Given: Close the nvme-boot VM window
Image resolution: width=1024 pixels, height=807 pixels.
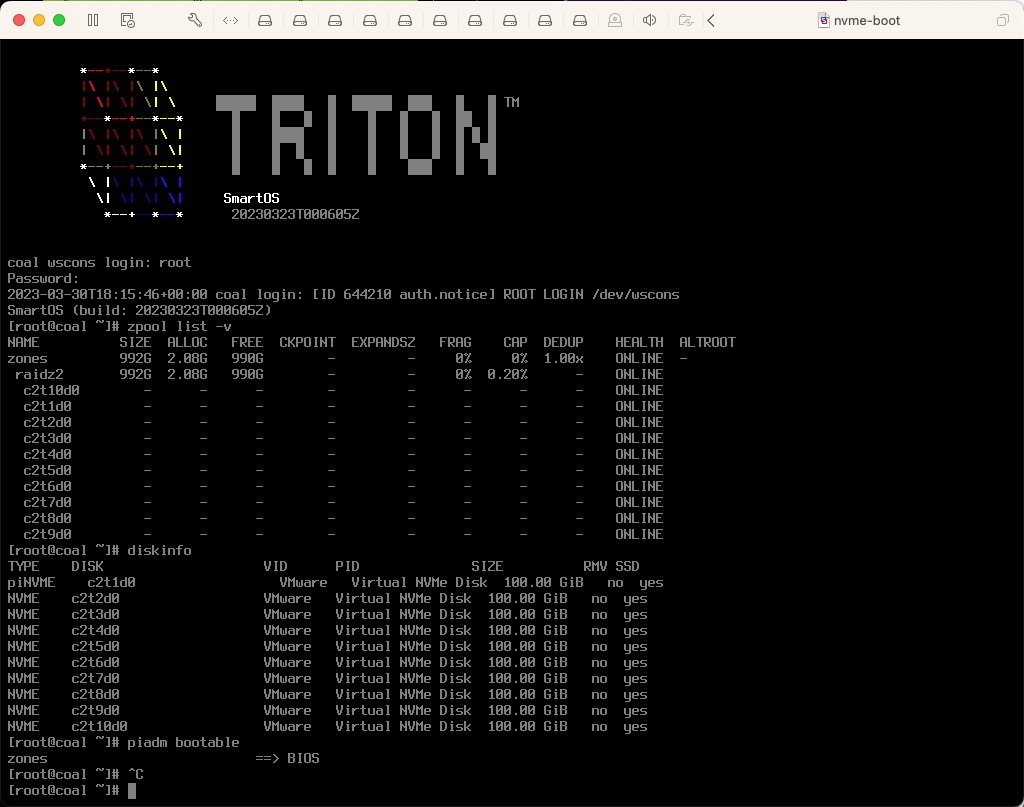Looking at the screenshot, I should (x=17, y=20).
